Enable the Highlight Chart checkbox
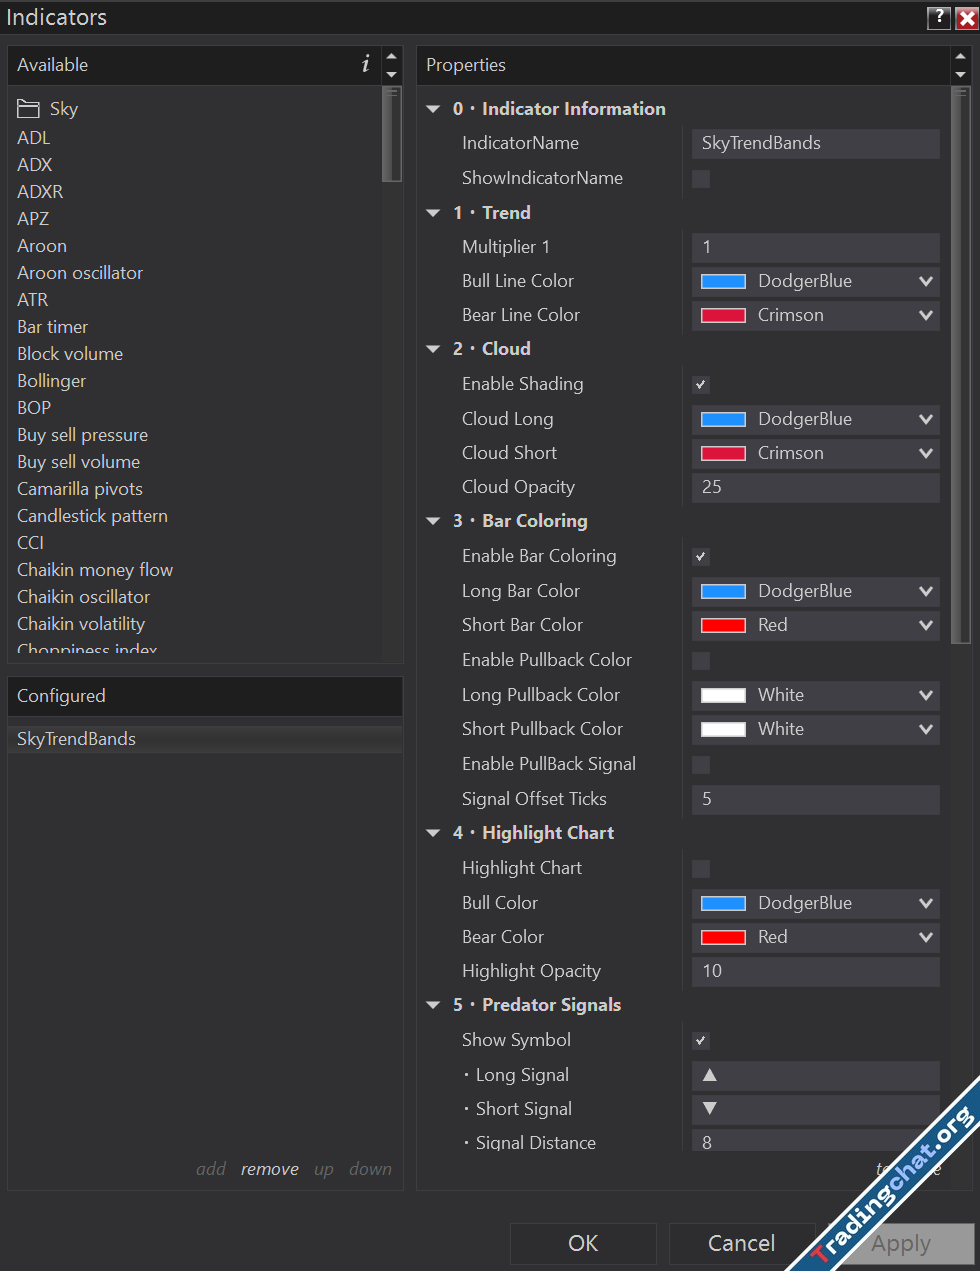The height and width of the screenshot is (1271, 980). pos(701,869)
